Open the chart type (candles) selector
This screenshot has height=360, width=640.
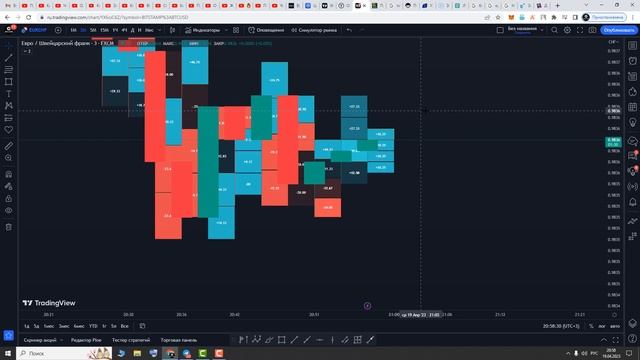[173, 30]
